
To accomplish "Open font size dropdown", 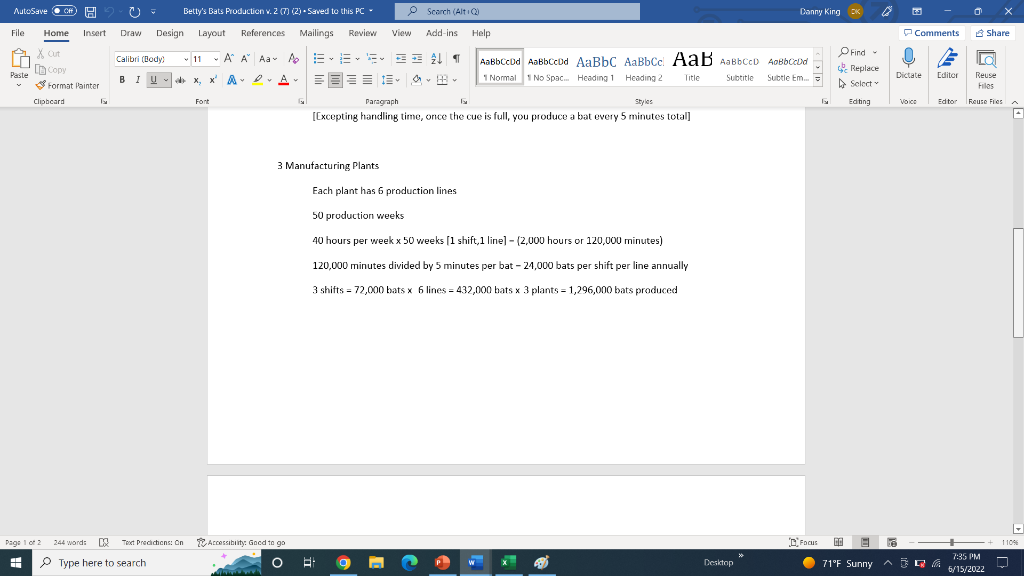I will [216, 59].
